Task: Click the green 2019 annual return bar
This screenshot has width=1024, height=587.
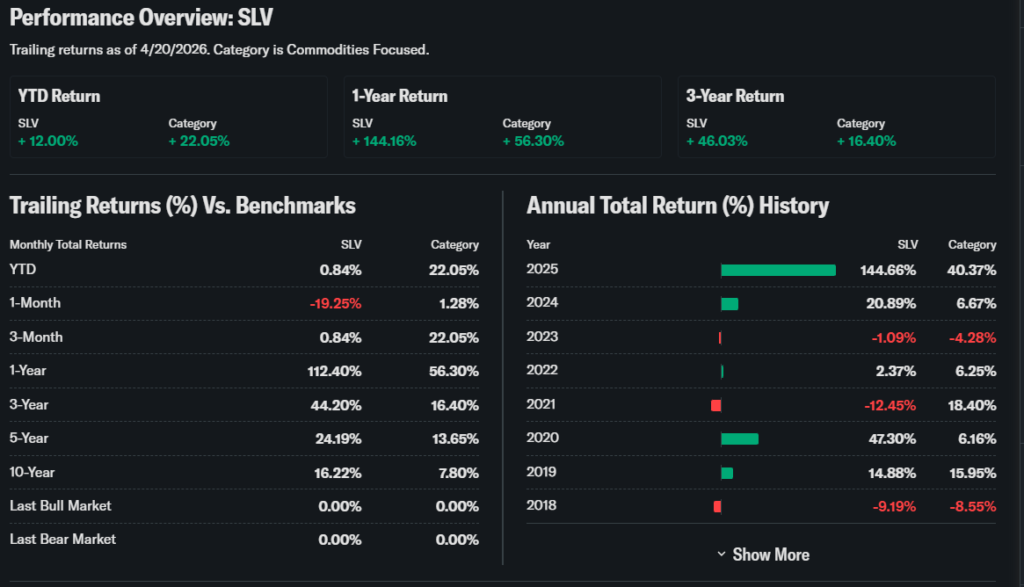Action: point(727,472)
